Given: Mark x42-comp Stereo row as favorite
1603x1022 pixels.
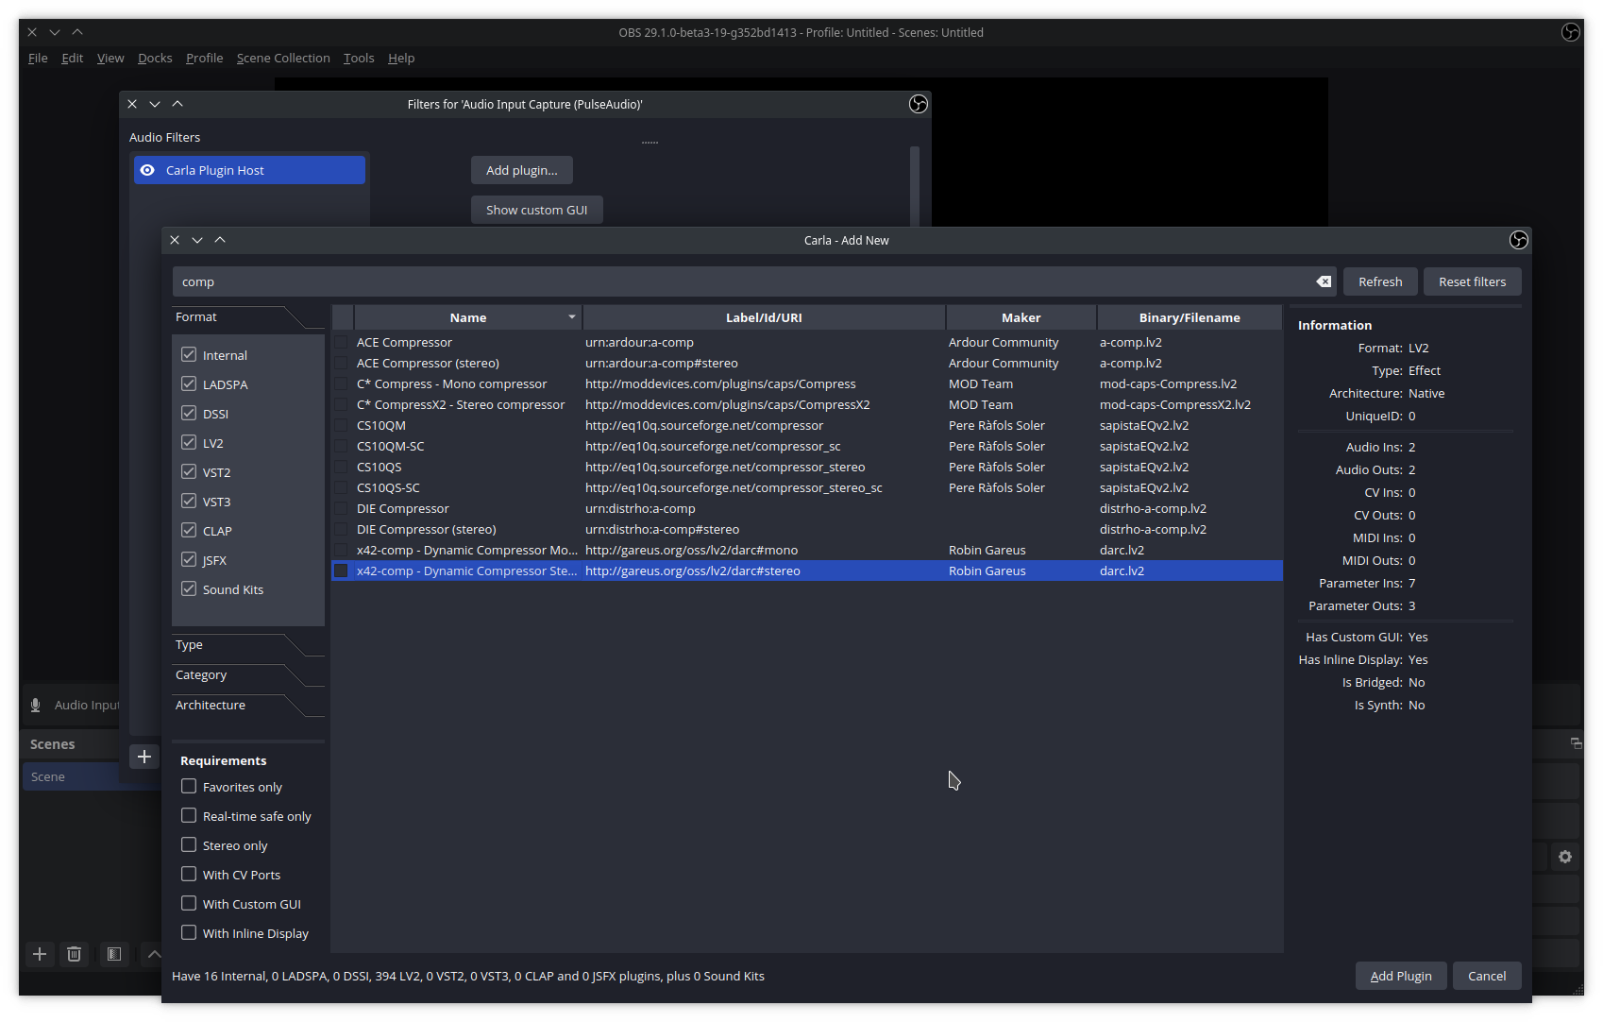Looking at the screenshot, I should 341,571.
